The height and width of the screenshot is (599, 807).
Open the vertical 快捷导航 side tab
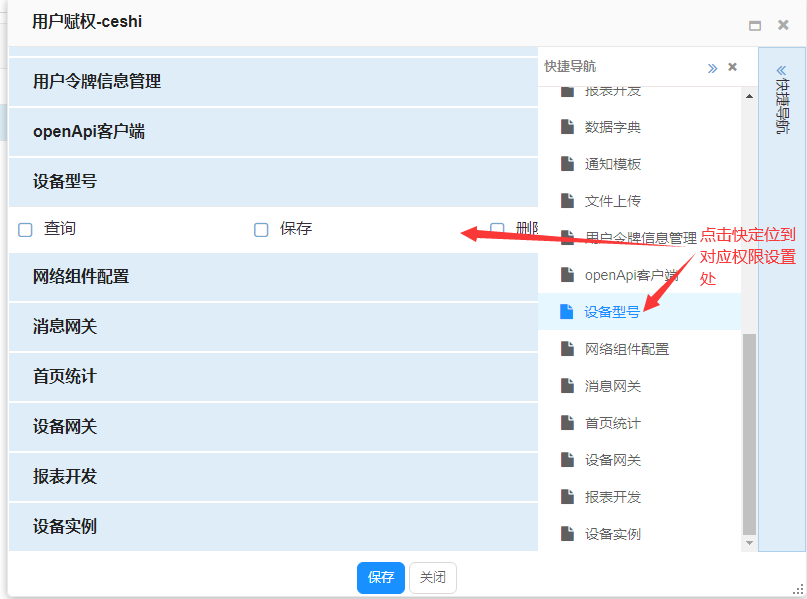781,100
